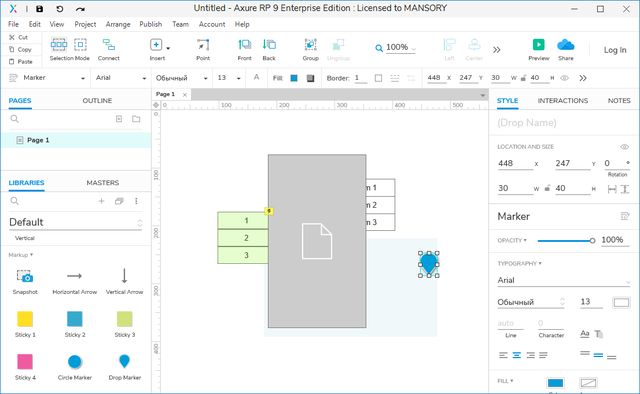640x394 pixels.
Task: Open the Insert dropdown arrow
Action: [x=168, y=48]
